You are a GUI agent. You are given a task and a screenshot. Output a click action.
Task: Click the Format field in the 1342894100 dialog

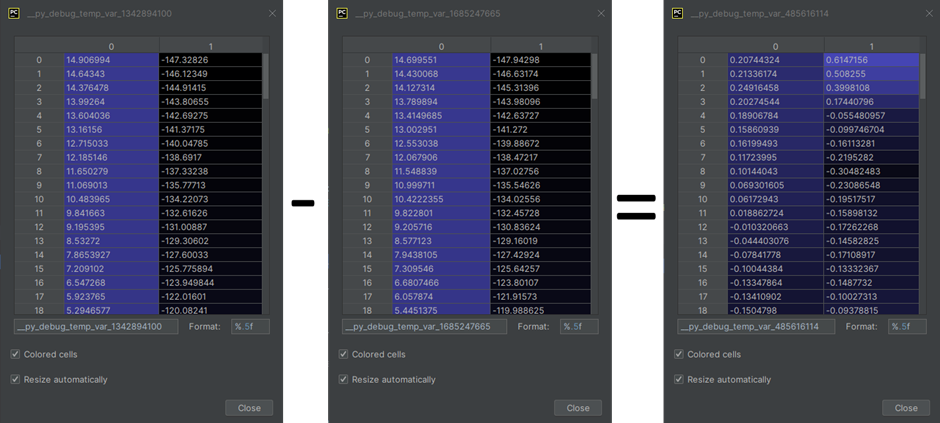pos(250,327)
